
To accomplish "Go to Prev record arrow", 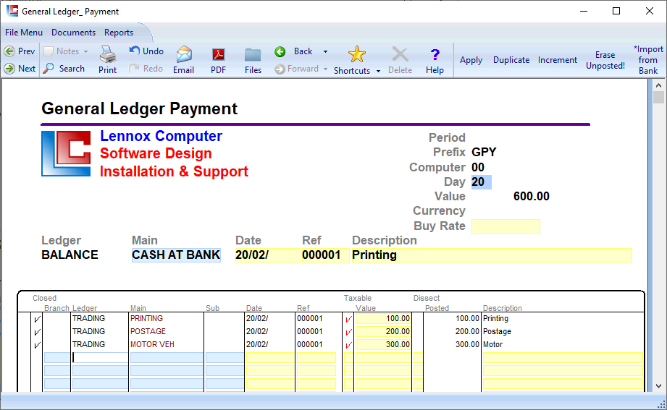I will pyautogui.click(x=9, y=51).
